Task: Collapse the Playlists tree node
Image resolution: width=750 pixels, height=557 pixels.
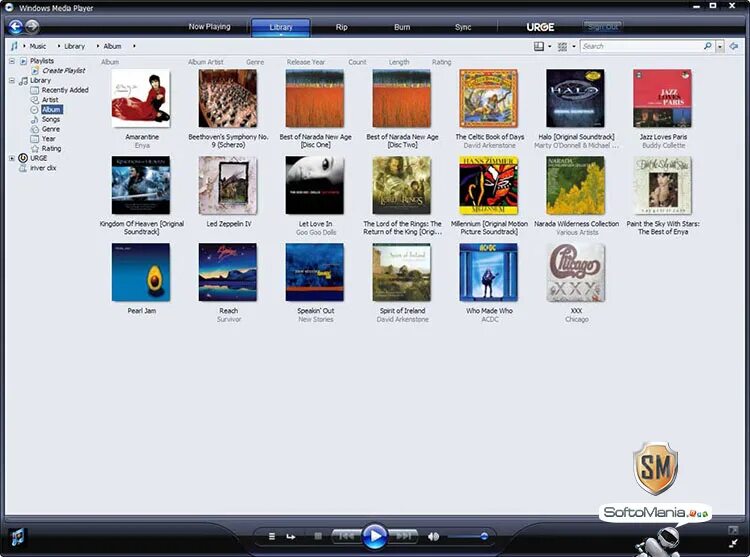Action: pyautogui.click(x=12, y=61)
